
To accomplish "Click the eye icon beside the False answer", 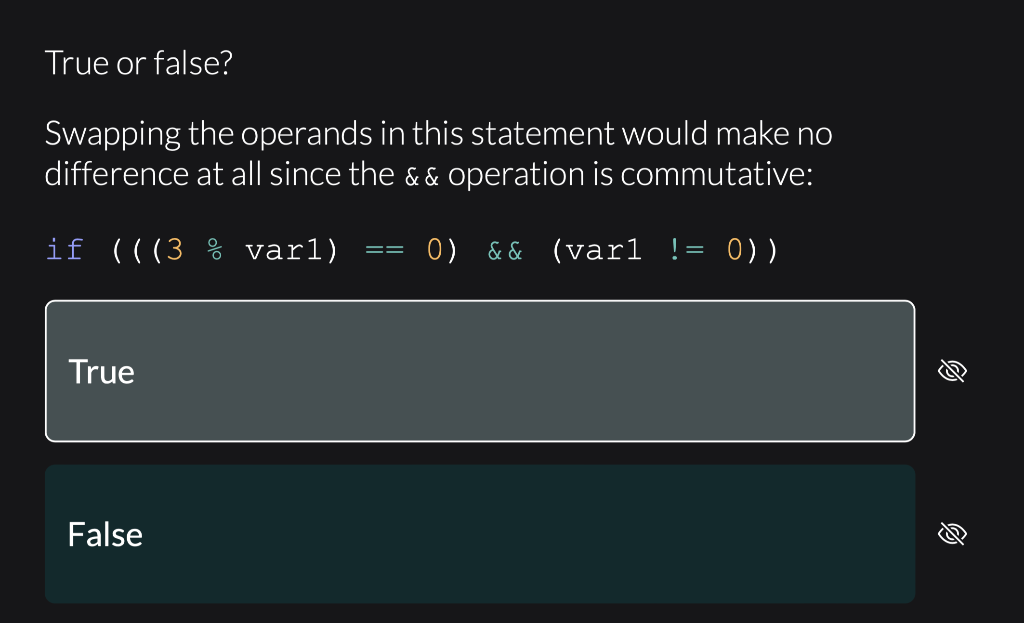I will coord(951,533).
